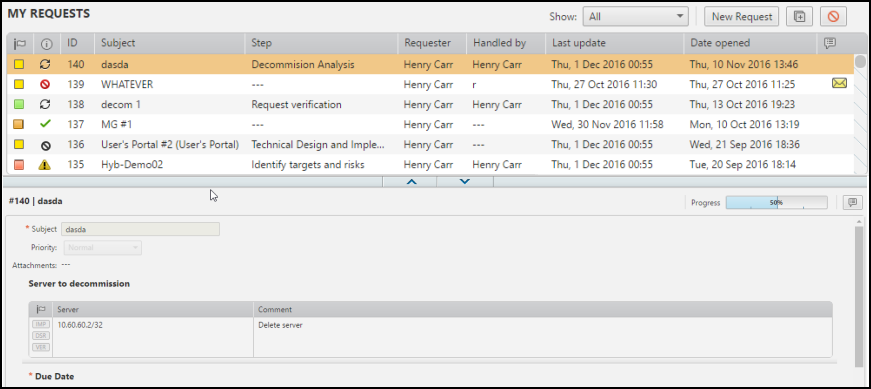Image resolution: width=871 pixels, height=389 pixels.
Task: Click the comments column header icon
Action: click(x=830, y=43)
